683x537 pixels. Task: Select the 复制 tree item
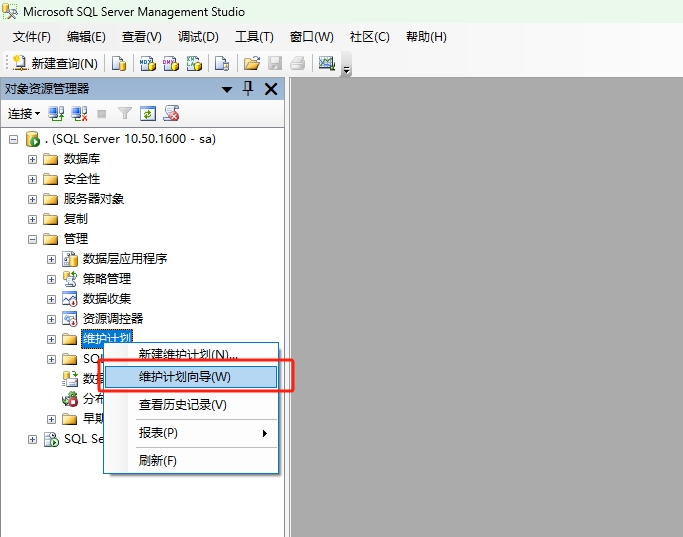click(x=76, y=219)
